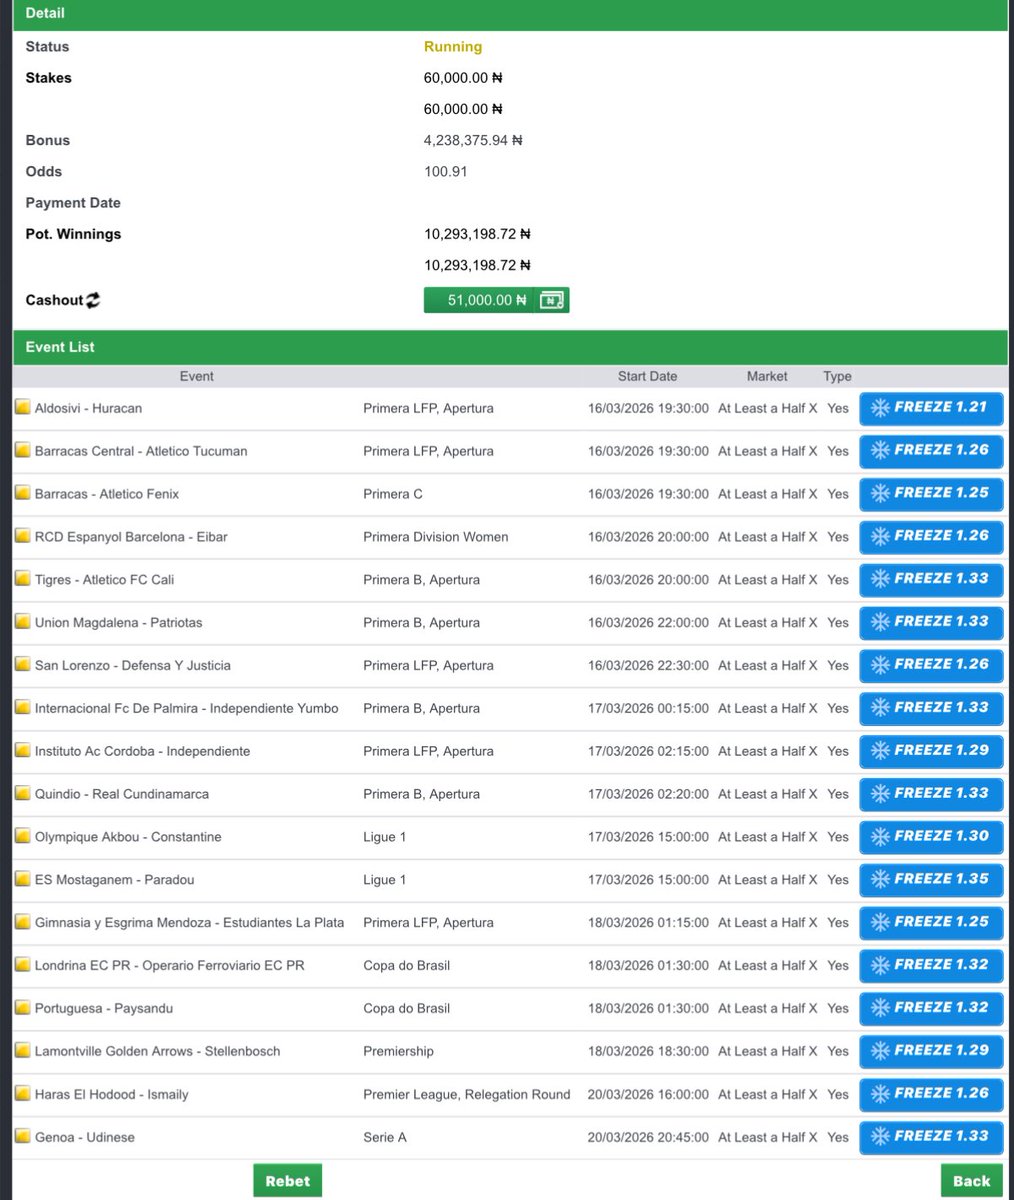Freeze Lamontville Golden Arrows - Stellenbosch at 1.29

coord(931,1051)
